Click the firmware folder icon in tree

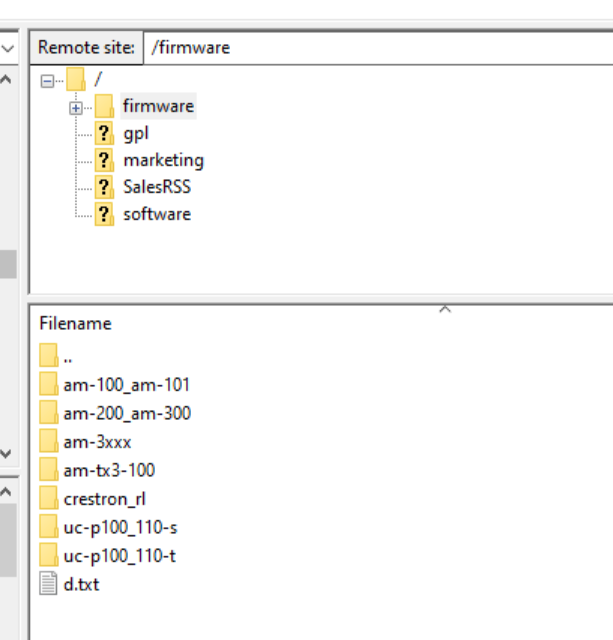tap(104, 106)
